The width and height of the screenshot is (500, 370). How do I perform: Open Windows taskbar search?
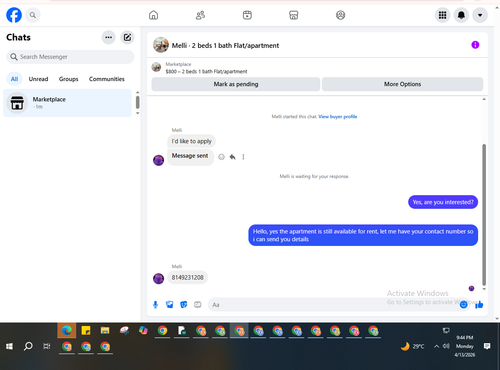coord(28,347)
